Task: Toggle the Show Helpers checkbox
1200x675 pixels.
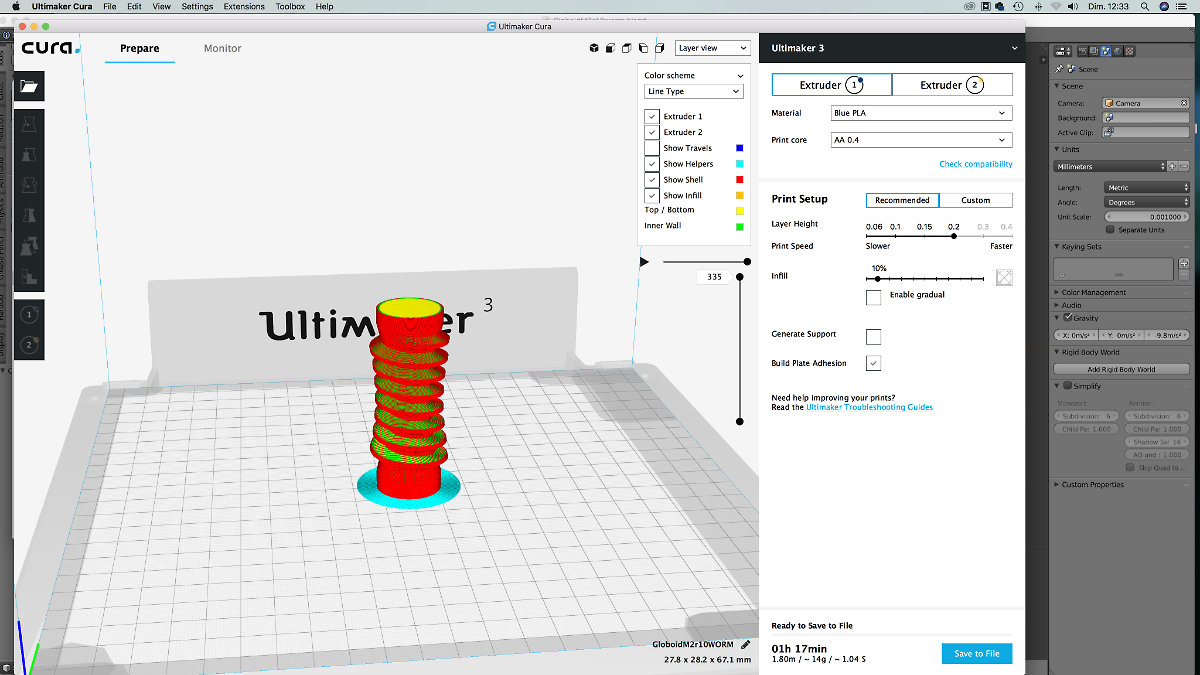Action: [652, 164]
